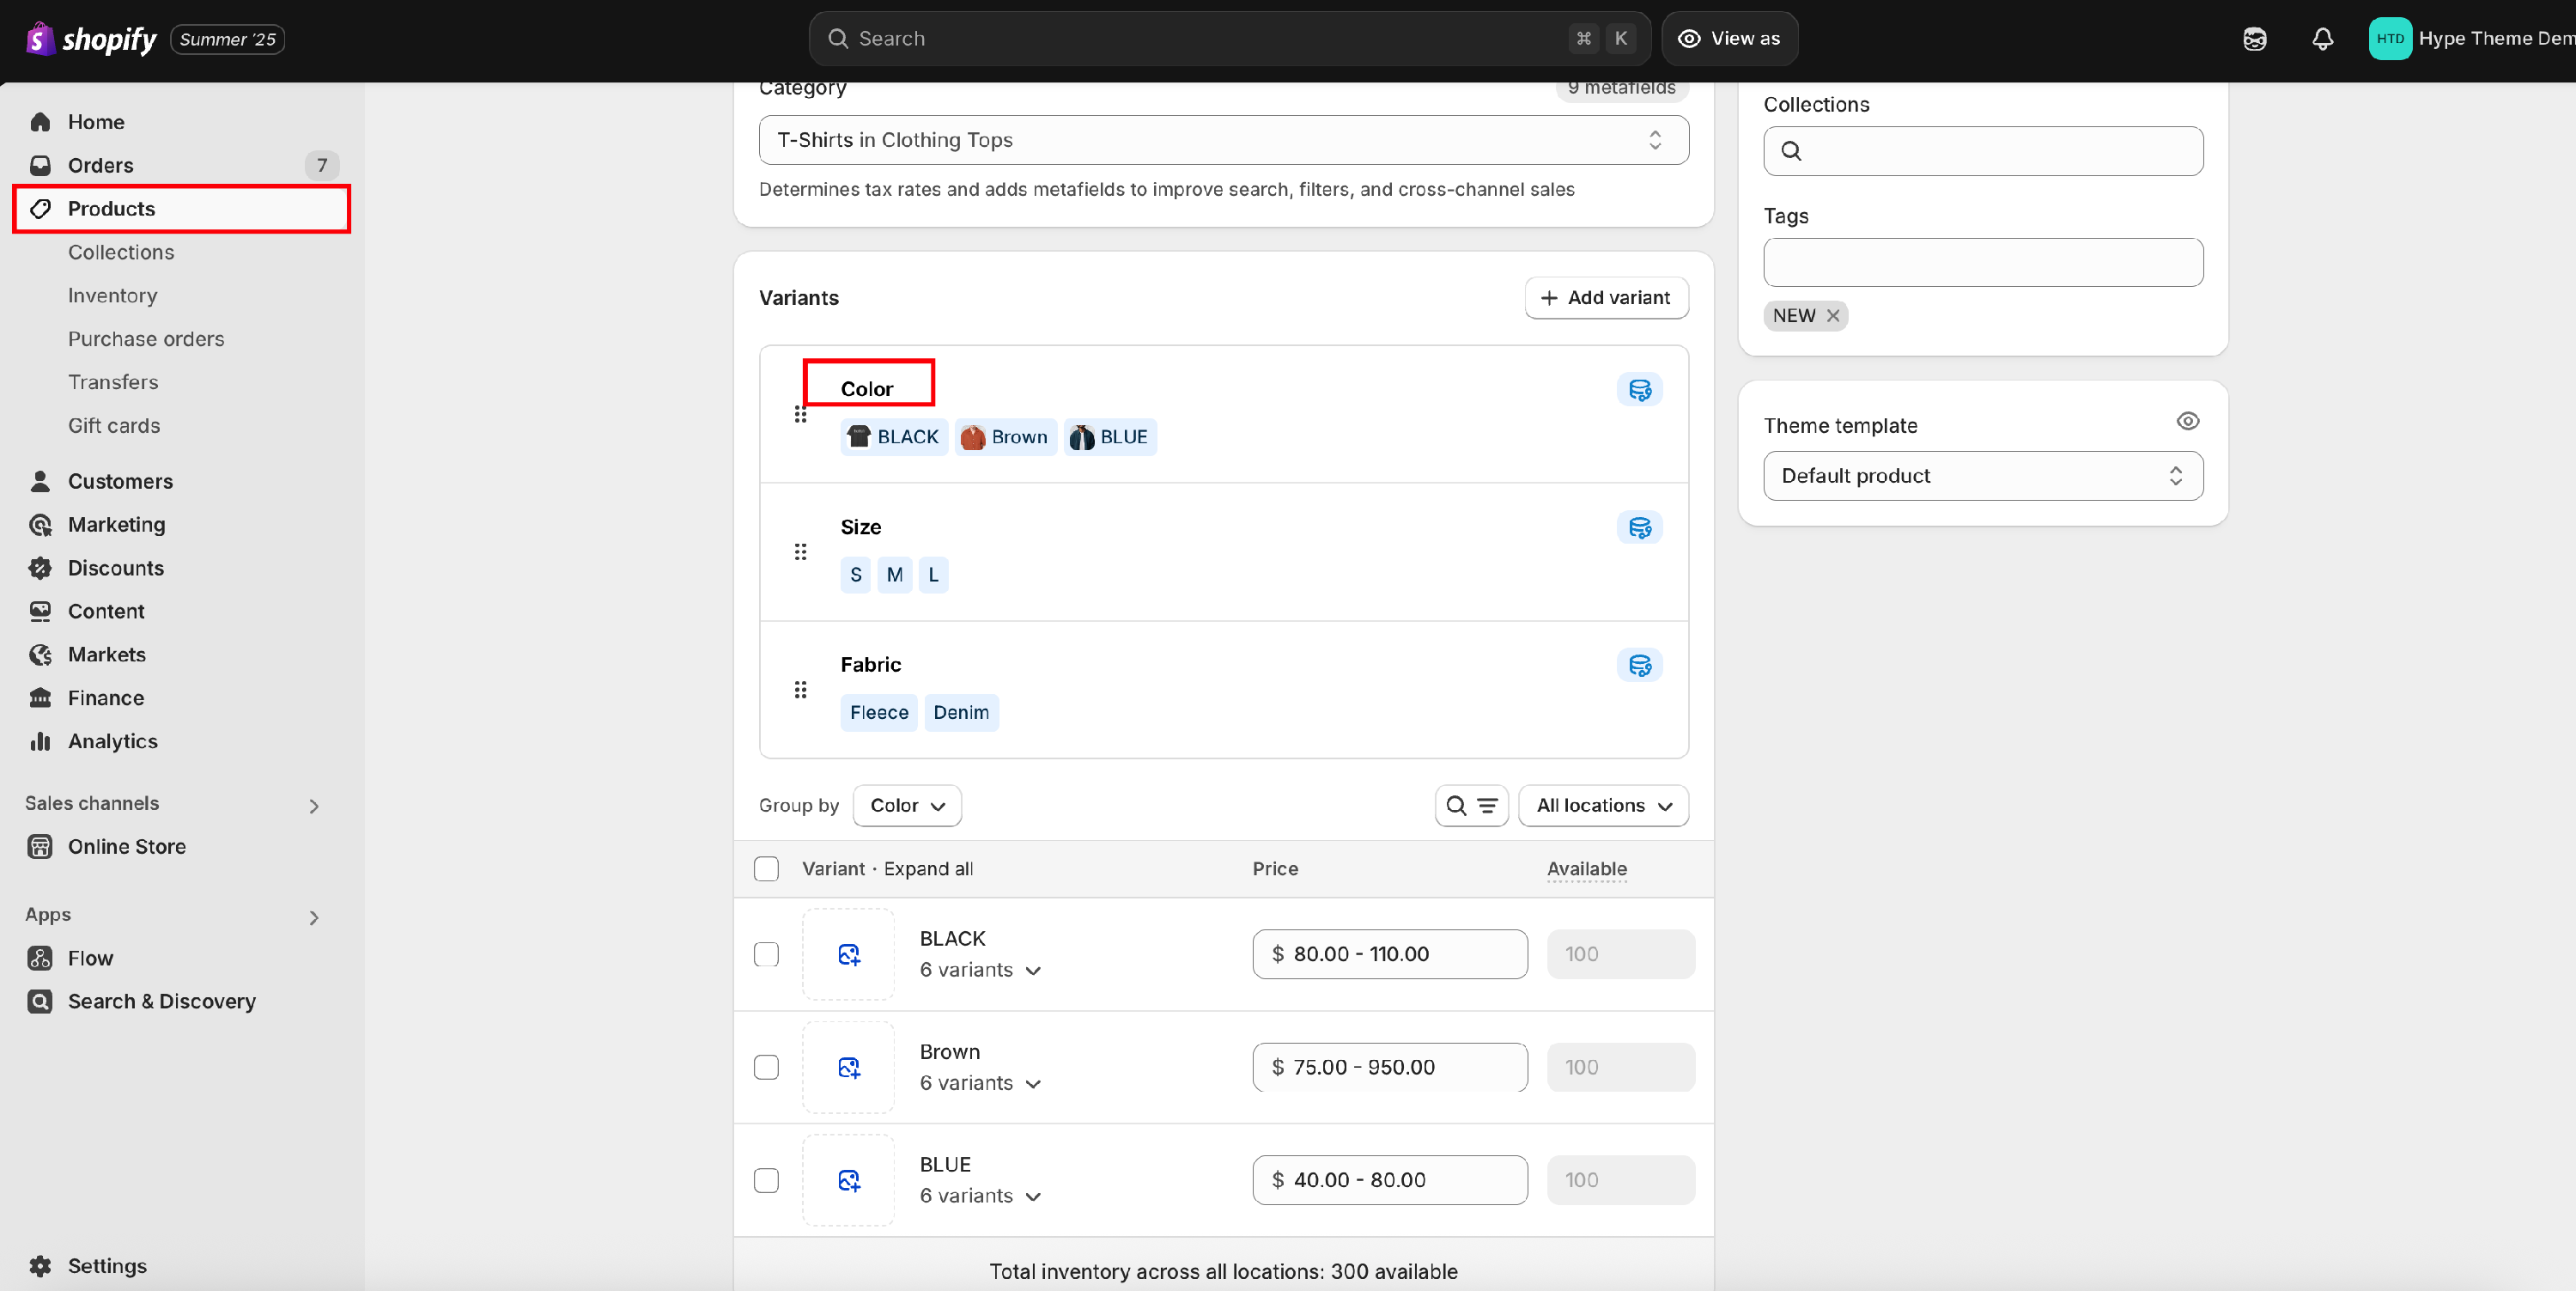Check the BLUE variant checkbox
This screenshot has height=1291, width=2576.
click(766, 1181)
